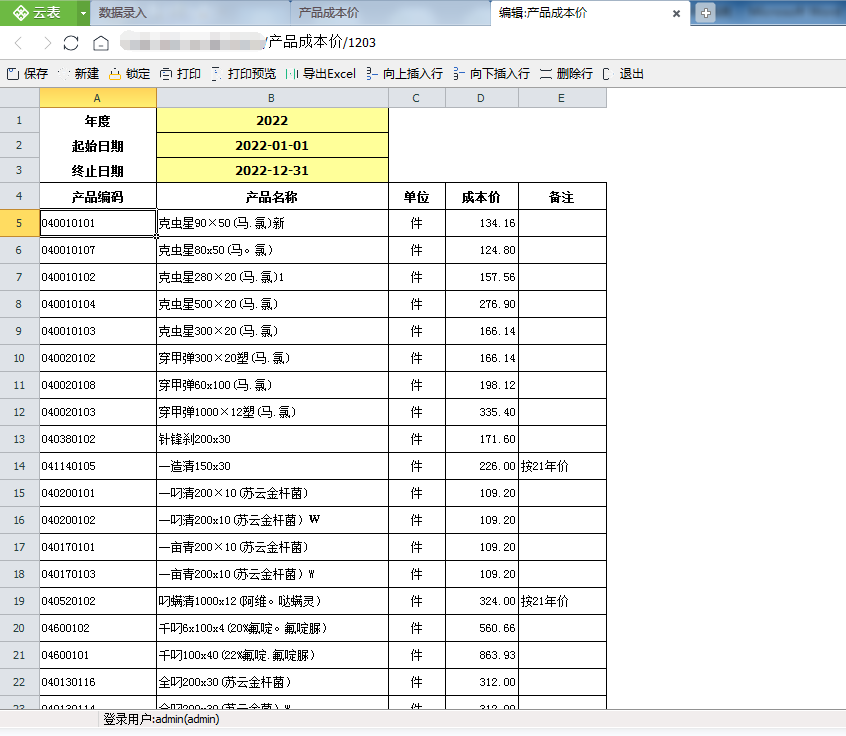
Task: Select column header B
Action: pyautogui.click(x=272, y=98)
